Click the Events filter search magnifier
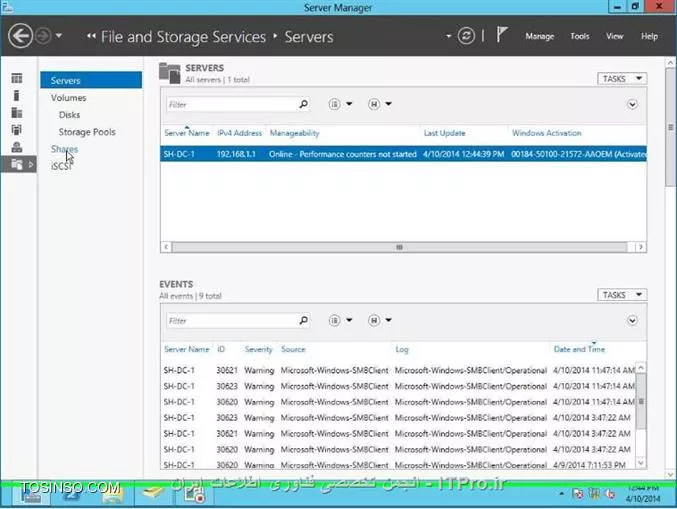The image size is (677, 509). 304,320
